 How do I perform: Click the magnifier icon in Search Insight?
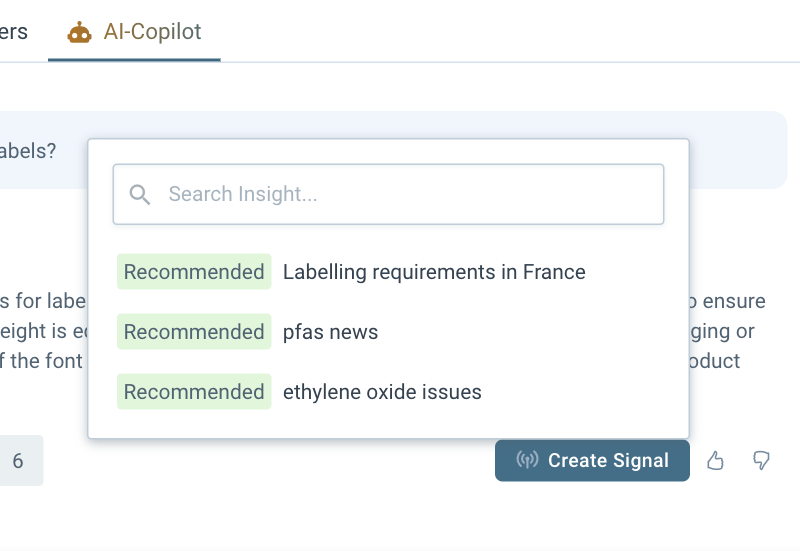click(140, 194)
